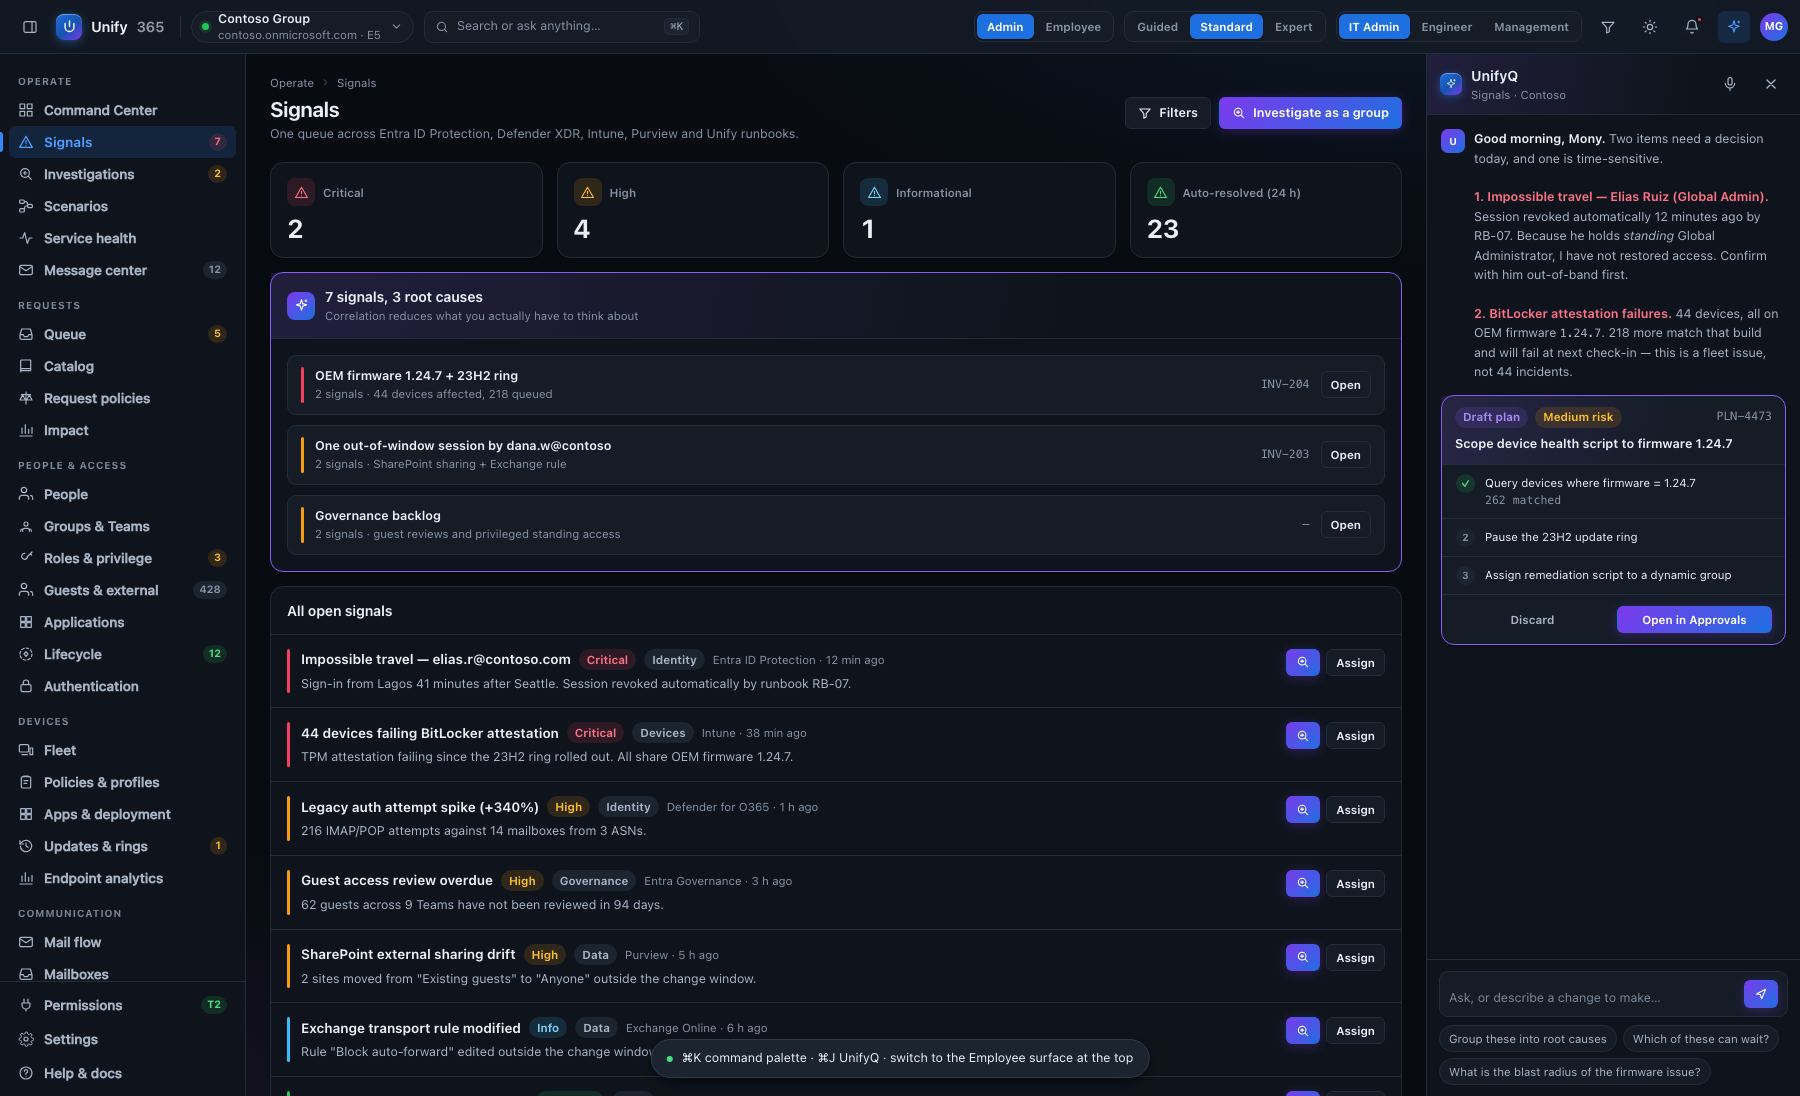Open Command Center in sidebar
This screenshot has width=1800, height=1096.
[x=122, y=110]
